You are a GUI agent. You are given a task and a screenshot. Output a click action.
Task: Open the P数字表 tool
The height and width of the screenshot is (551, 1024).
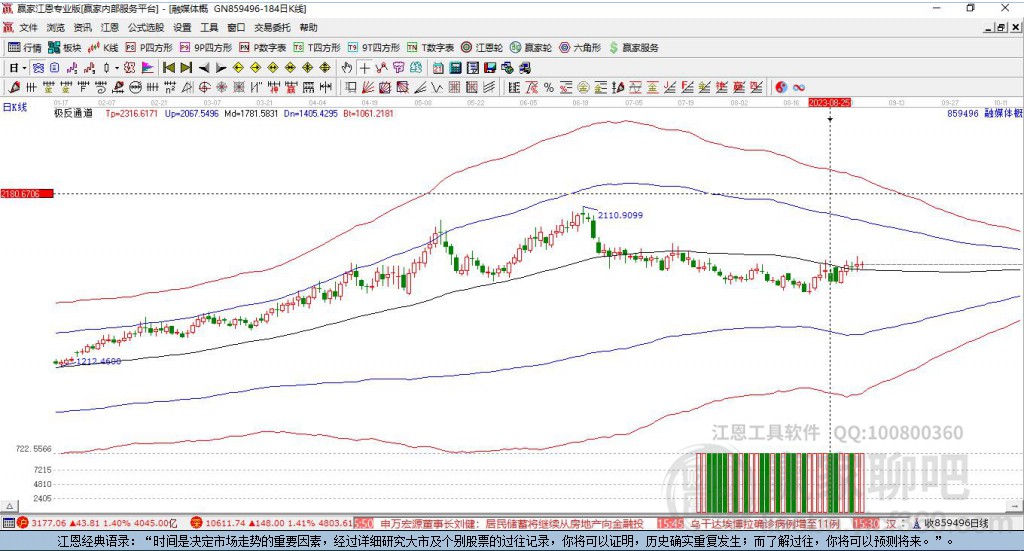[263, 48]
